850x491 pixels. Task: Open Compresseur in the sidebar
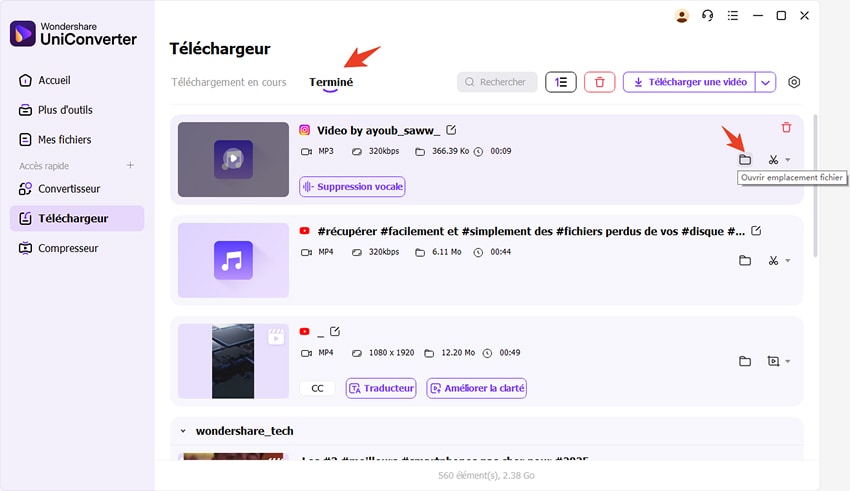pos(59,248)
